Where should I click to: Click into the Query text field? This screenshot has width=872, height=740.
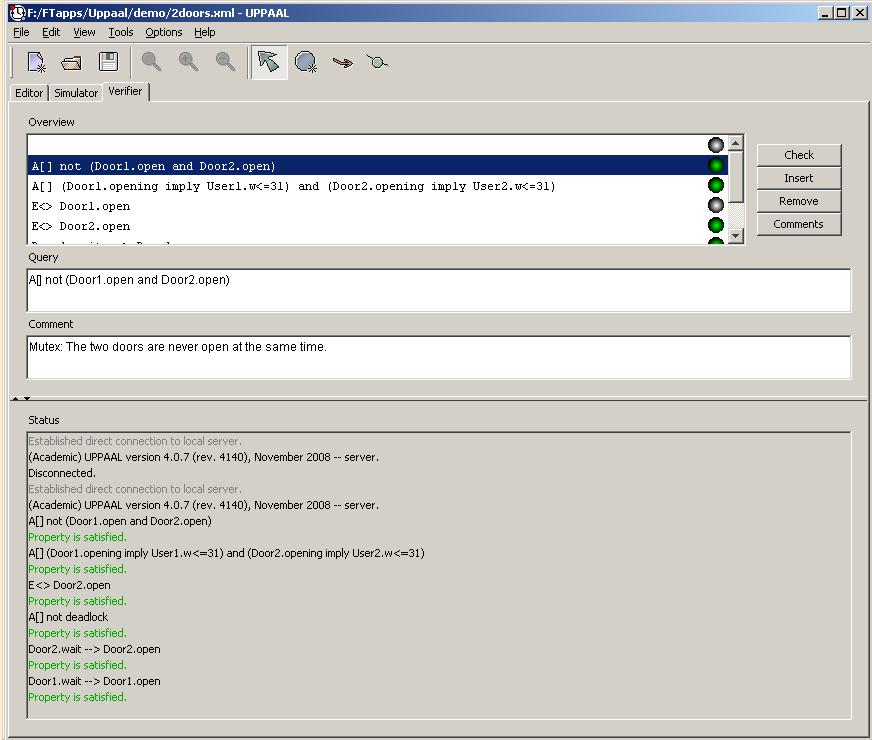[x=439, y=290]
